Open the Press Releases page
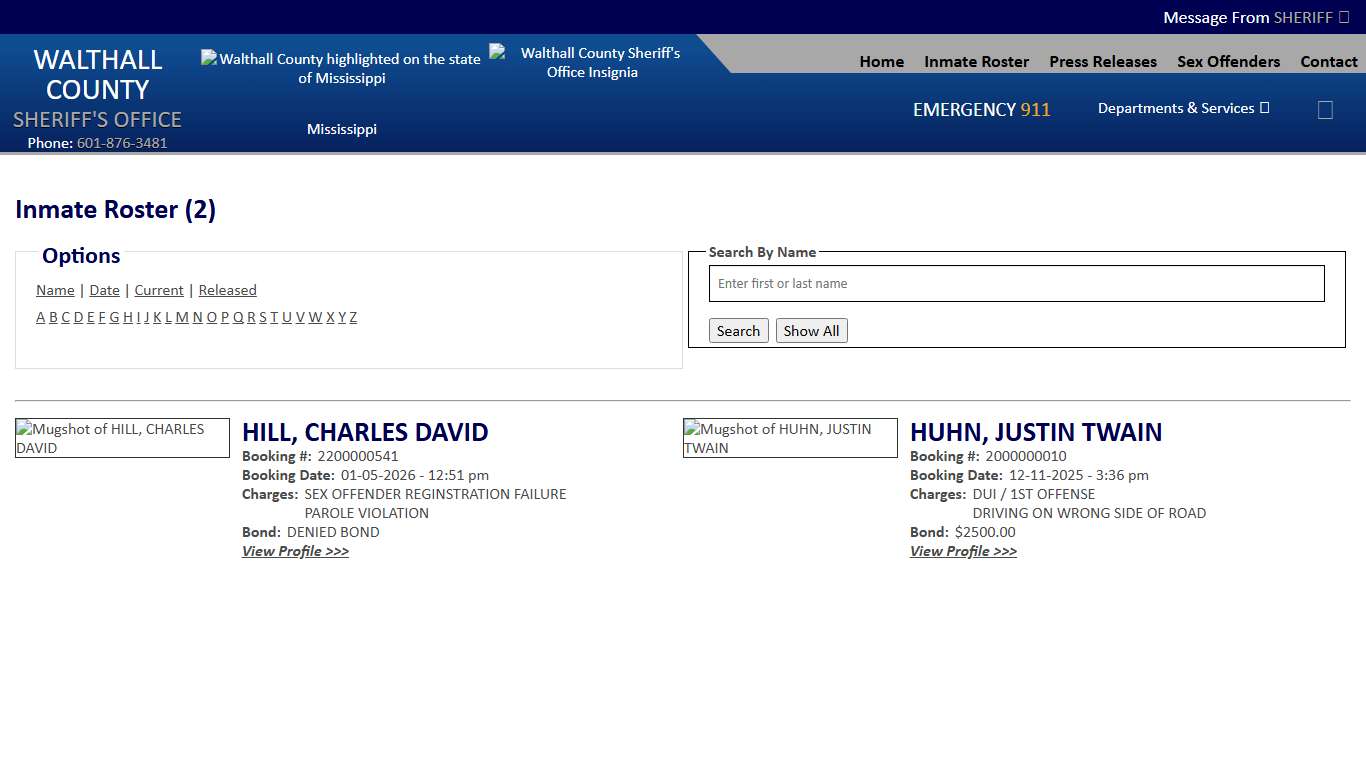This screenshot has width=1366, height=768. pyautogui.click(x=1103, y=61)
